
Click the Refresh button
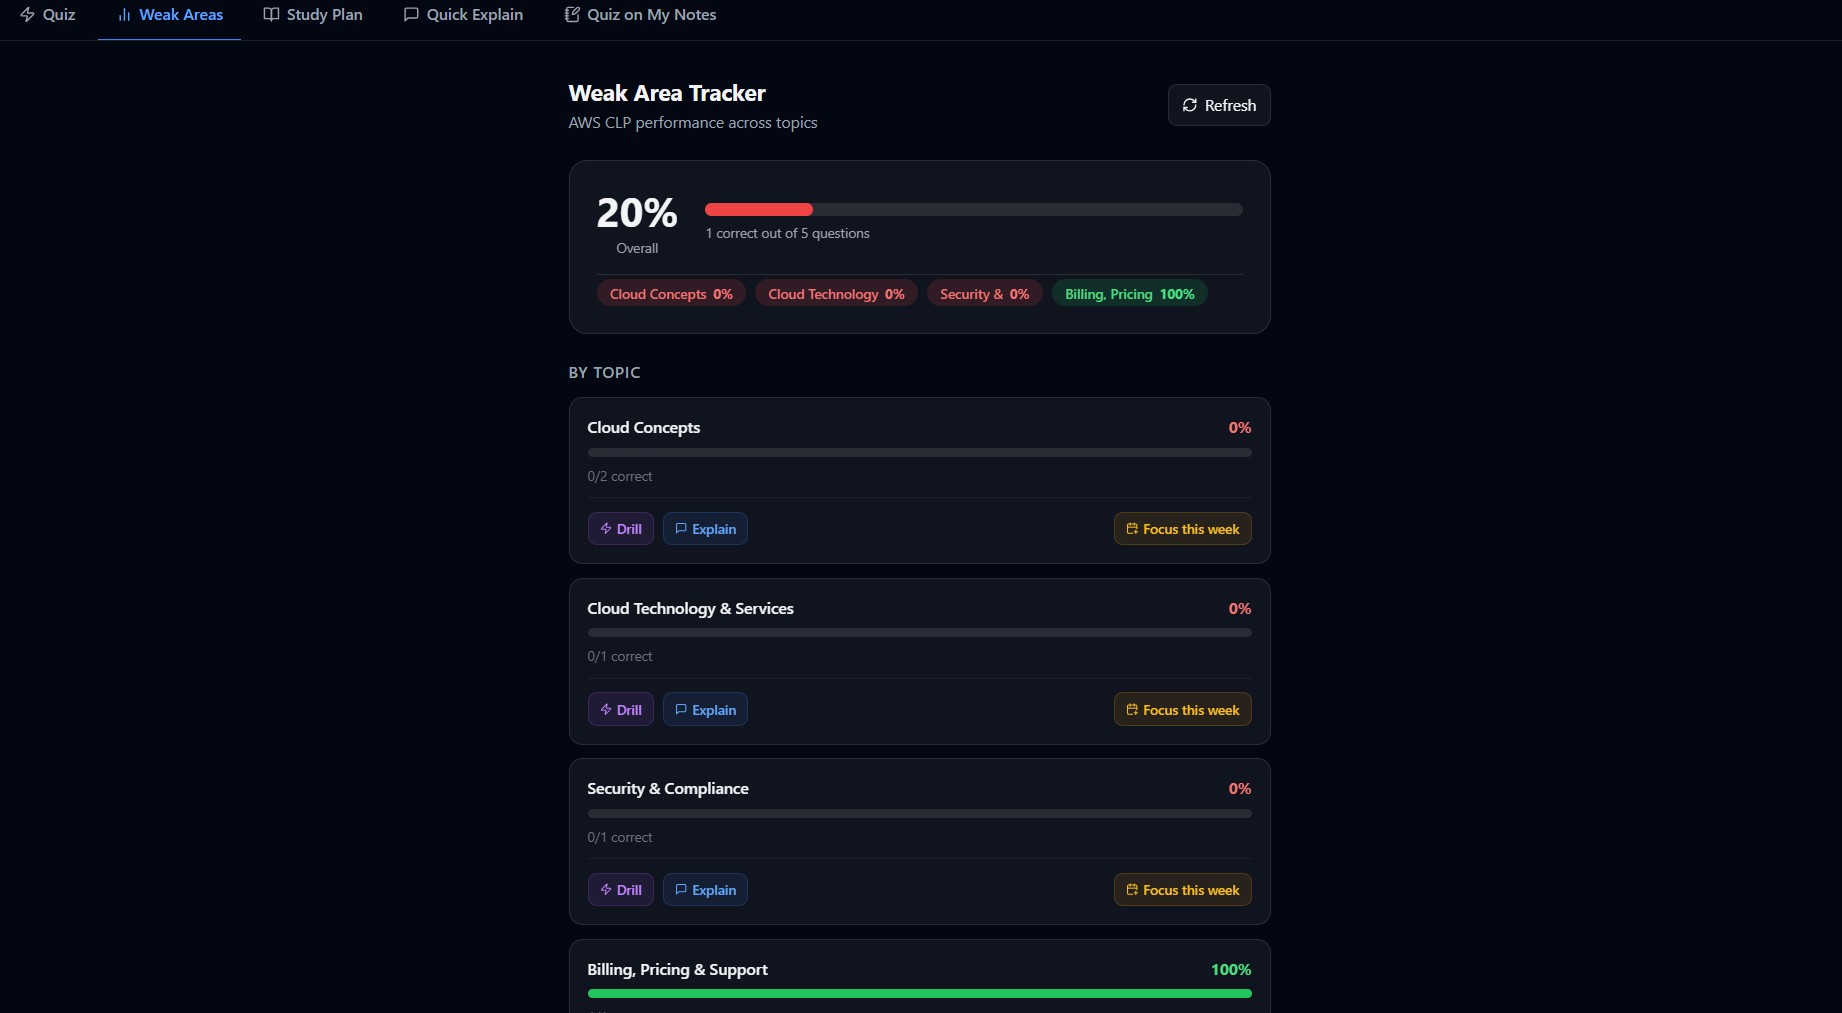[x=1218, y=105]
